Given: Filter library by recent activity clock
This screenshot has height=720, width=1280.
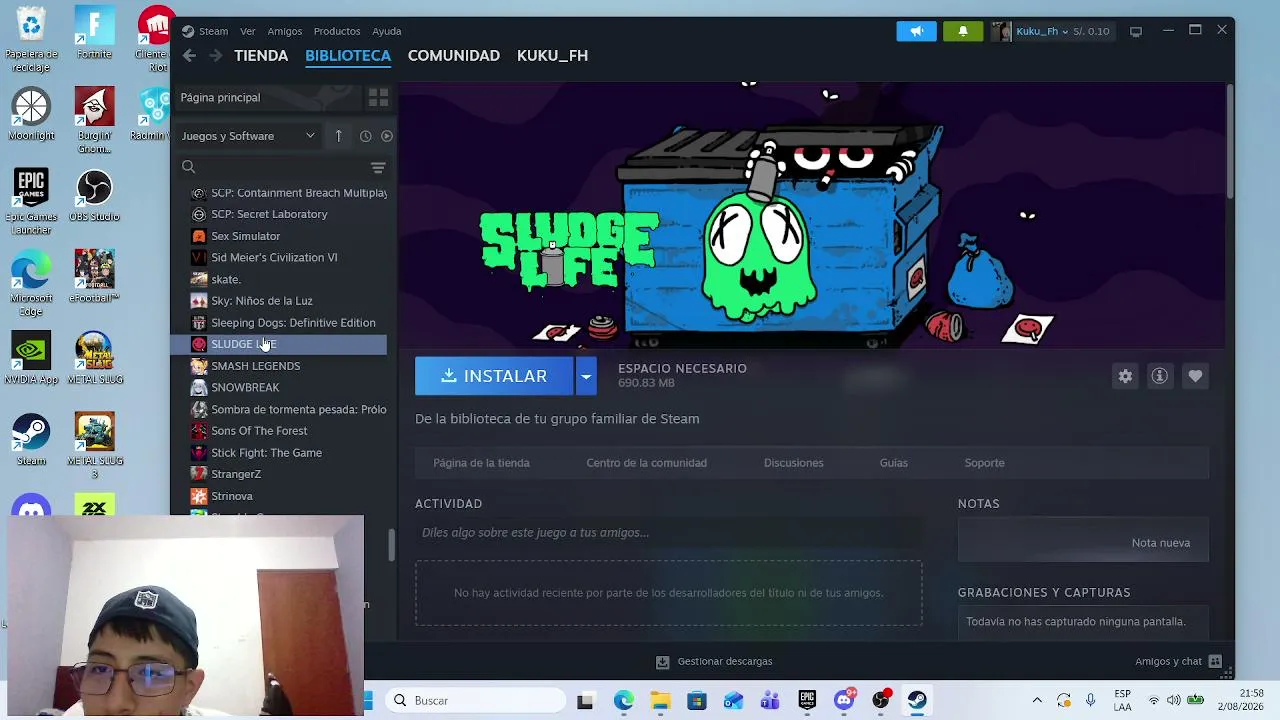Looking at the screenshot, I should click(x=365, y=136).
